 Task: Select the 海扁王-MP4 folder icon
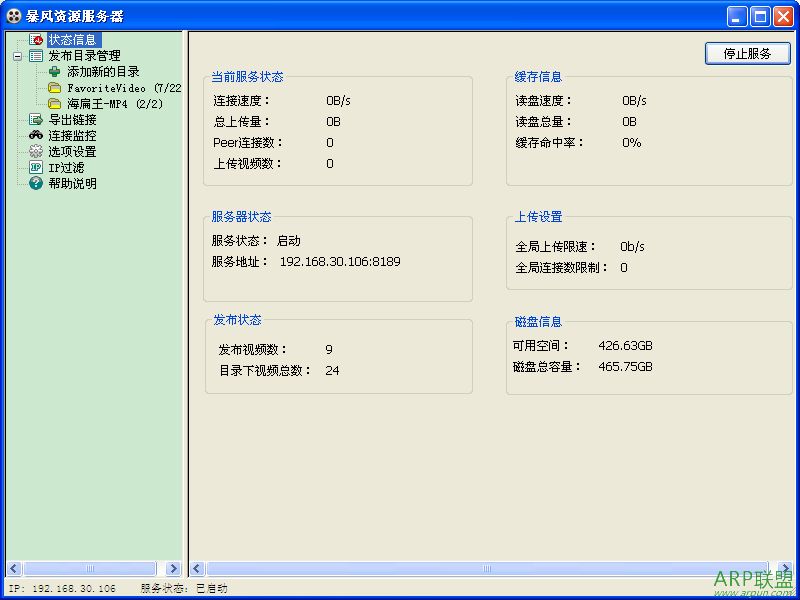[x=55, y=104]
